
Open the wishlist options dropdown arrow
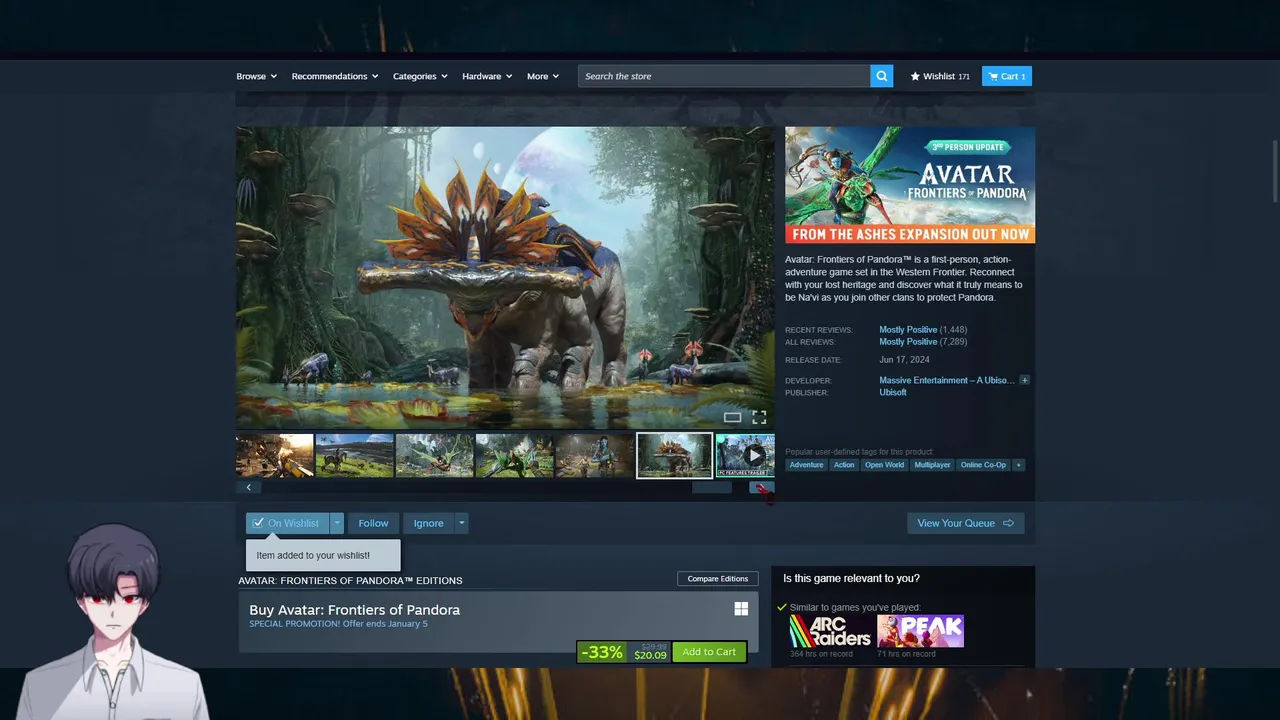[x=337, y=523]
